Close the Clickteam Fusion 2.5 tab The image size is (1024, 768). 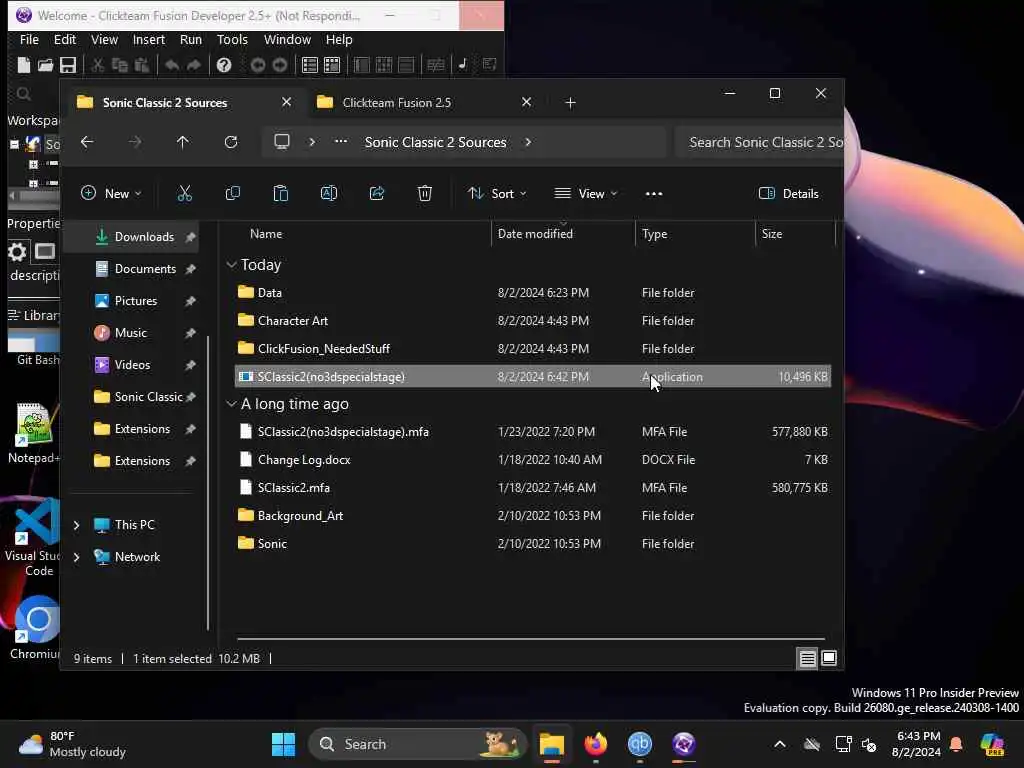(526, 102)
